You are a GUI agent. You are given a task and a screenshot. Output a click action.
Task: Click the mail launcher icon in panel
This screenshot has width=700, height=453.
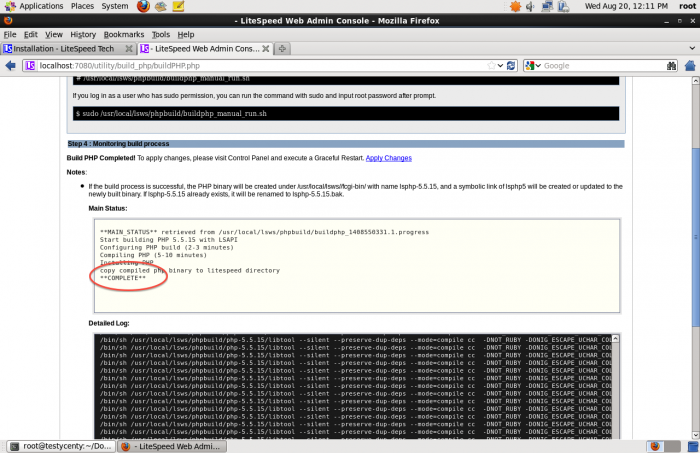(161, 6)
